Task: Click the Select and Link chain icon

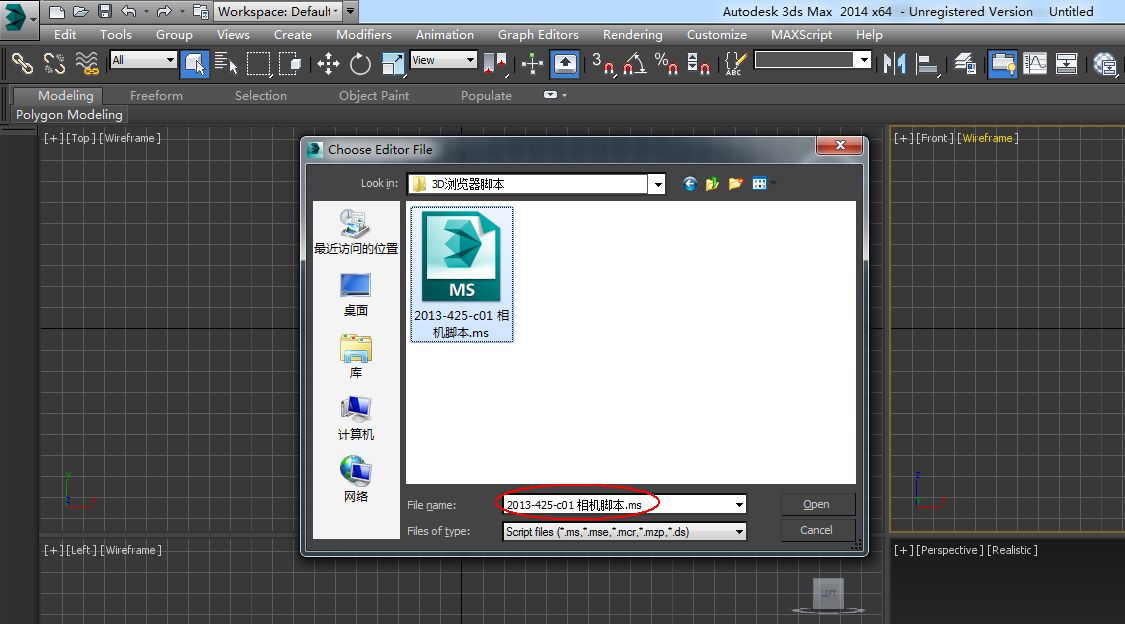Action: tap(22, 64)
